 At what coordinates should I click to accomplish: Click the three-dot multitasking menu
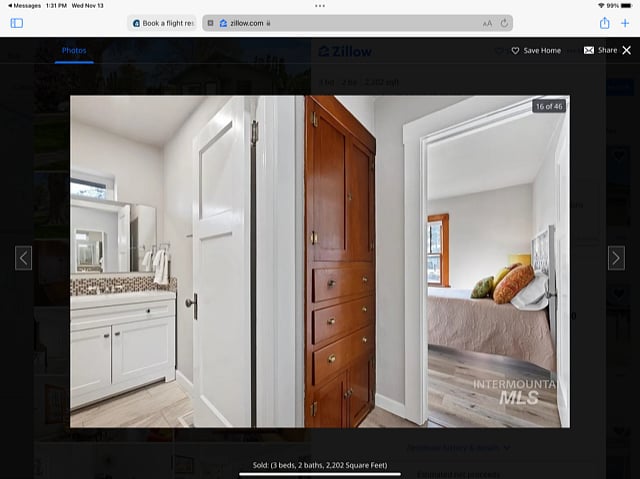coord(320,6)
